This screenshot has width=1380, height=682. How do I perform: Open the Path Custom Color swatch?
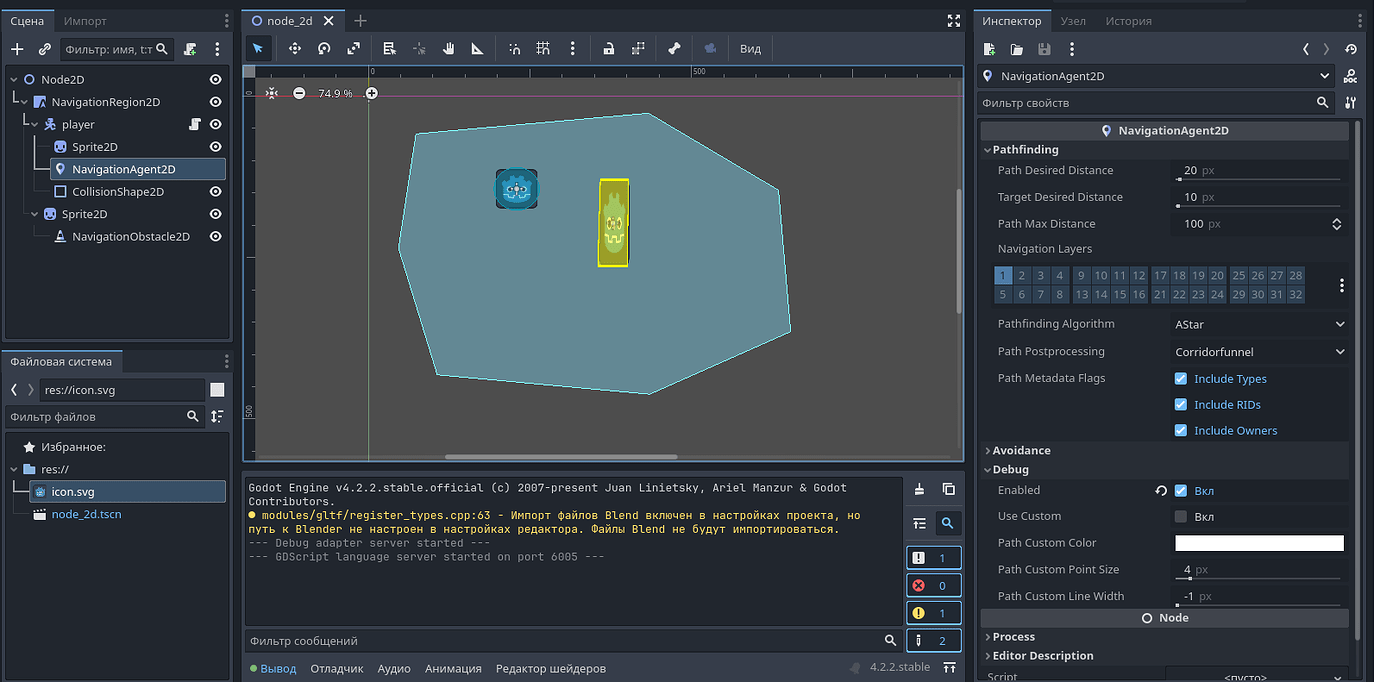pos(1259,543)
